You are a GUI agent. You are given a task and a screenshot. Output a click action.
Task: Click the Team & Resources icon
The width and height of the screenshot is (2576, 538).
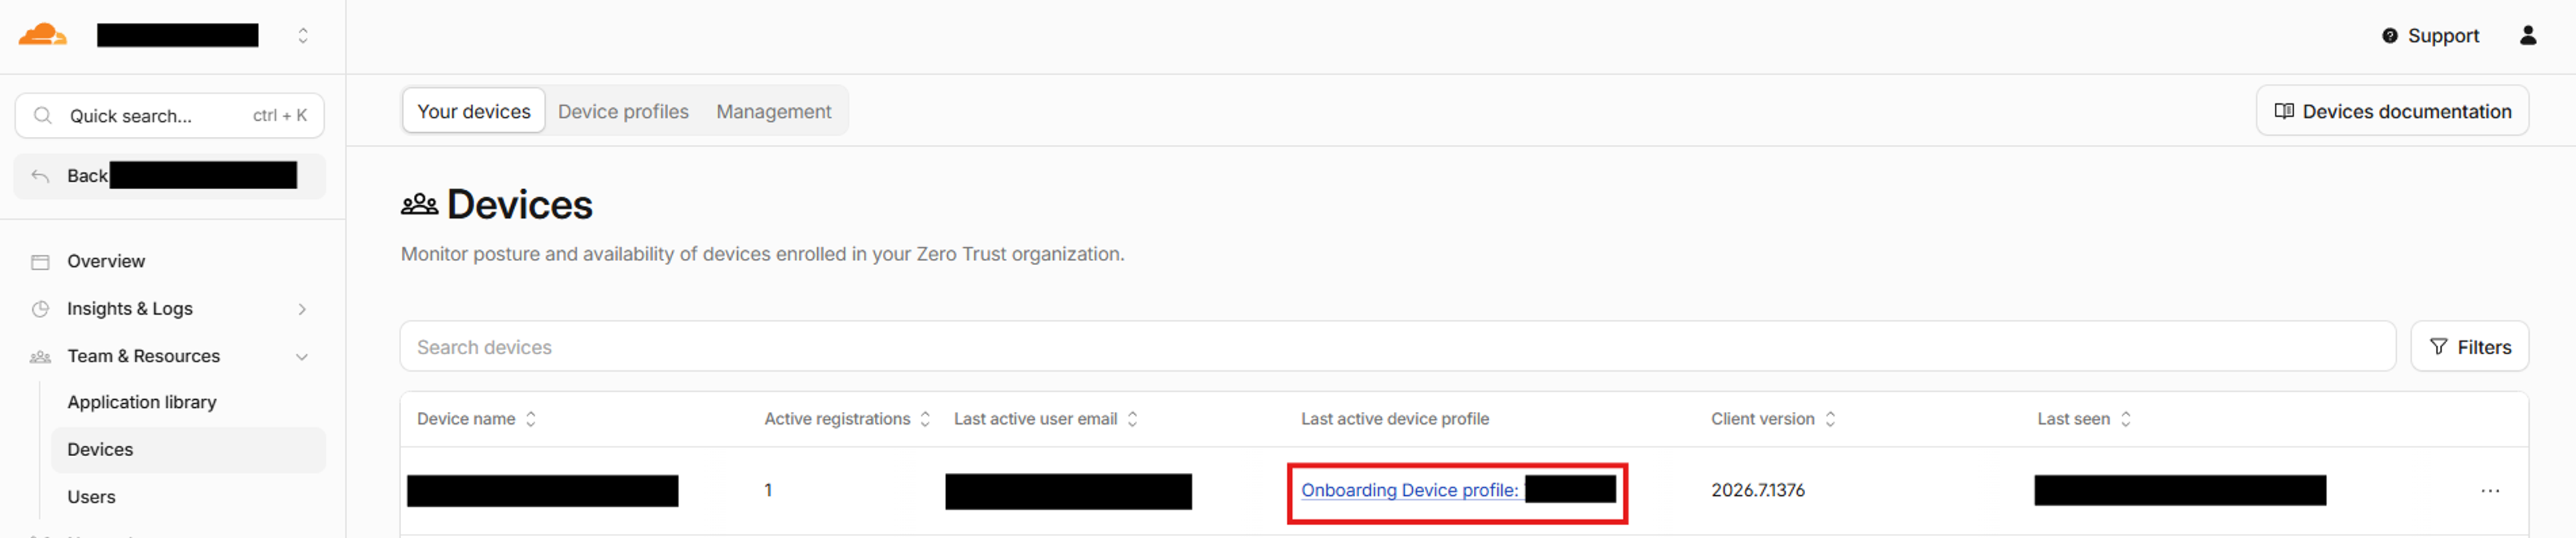(x=40, y=357)
